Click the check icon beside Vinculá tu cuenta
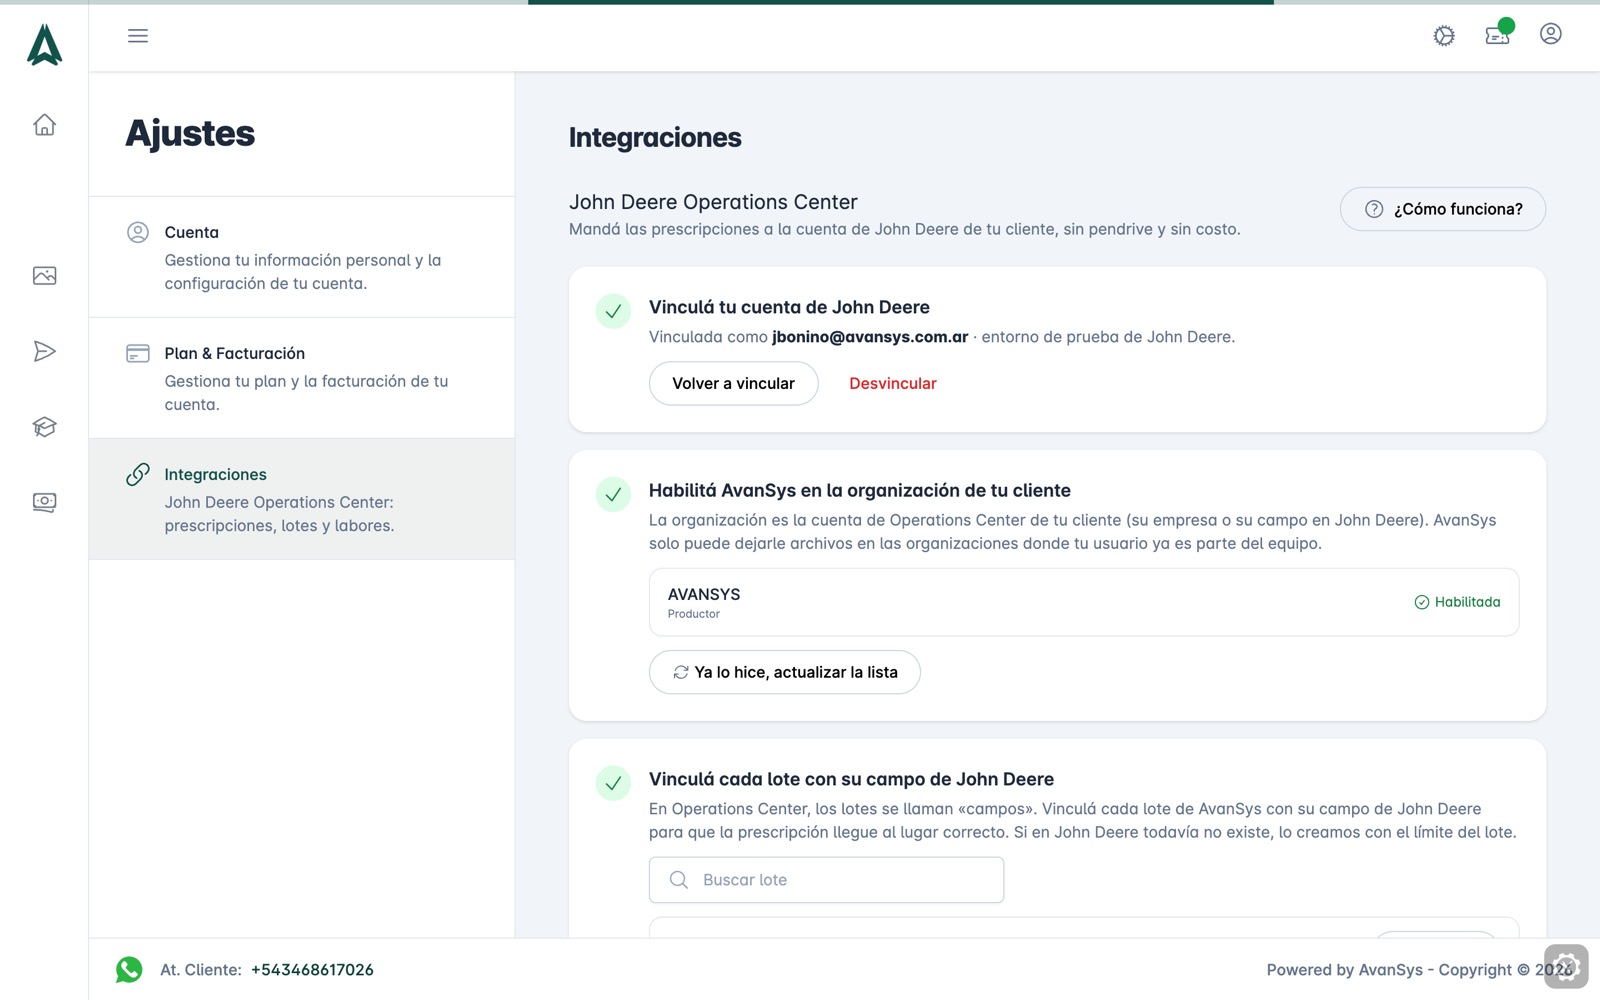The width and height of the screenshot is (1600, 1000). pyautogui.click(x=613, y=311)
